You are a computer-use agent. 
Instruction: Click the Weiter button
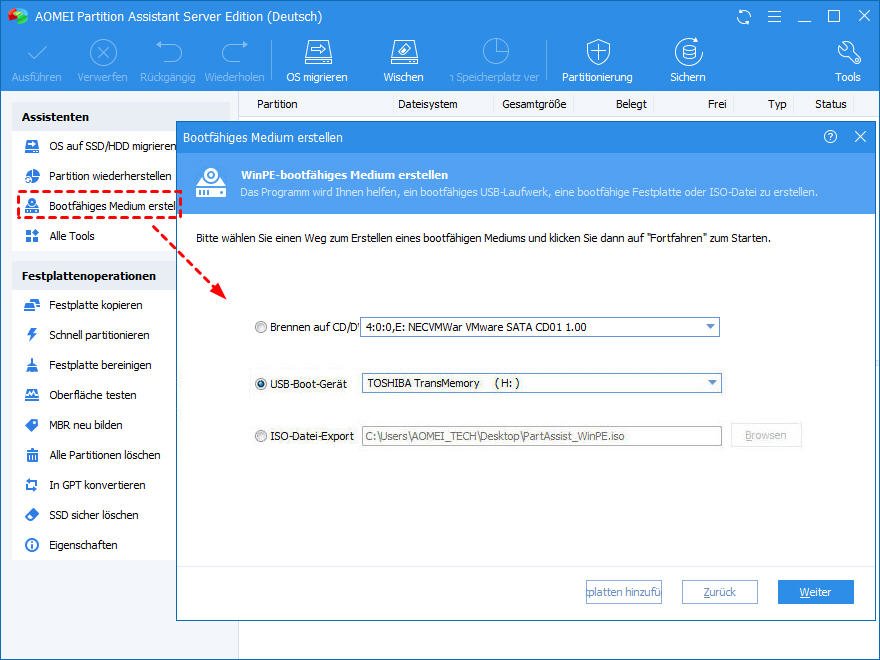tap(815, 592)
